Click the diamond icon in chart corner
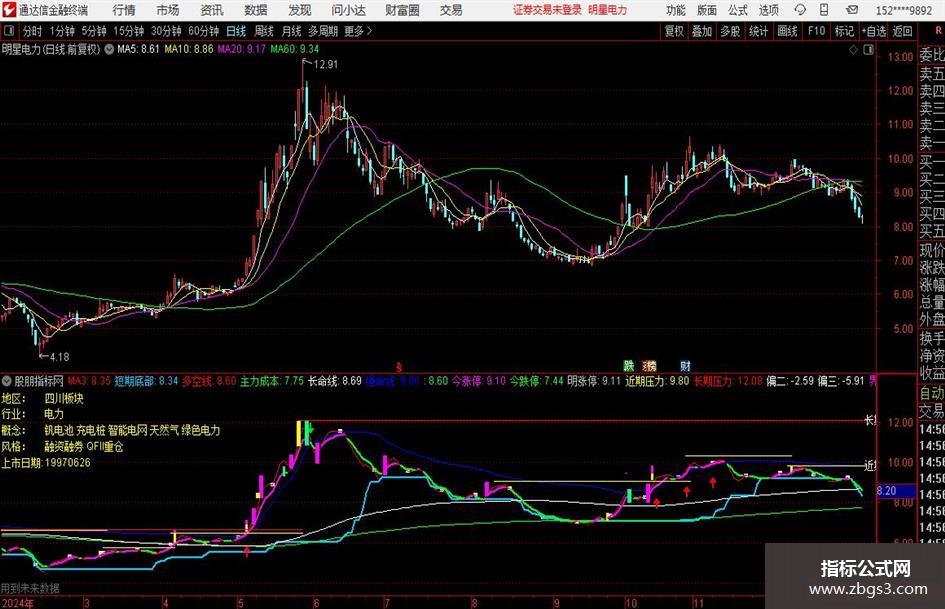Viewport: 945px width, 609px height. (853, 50)
